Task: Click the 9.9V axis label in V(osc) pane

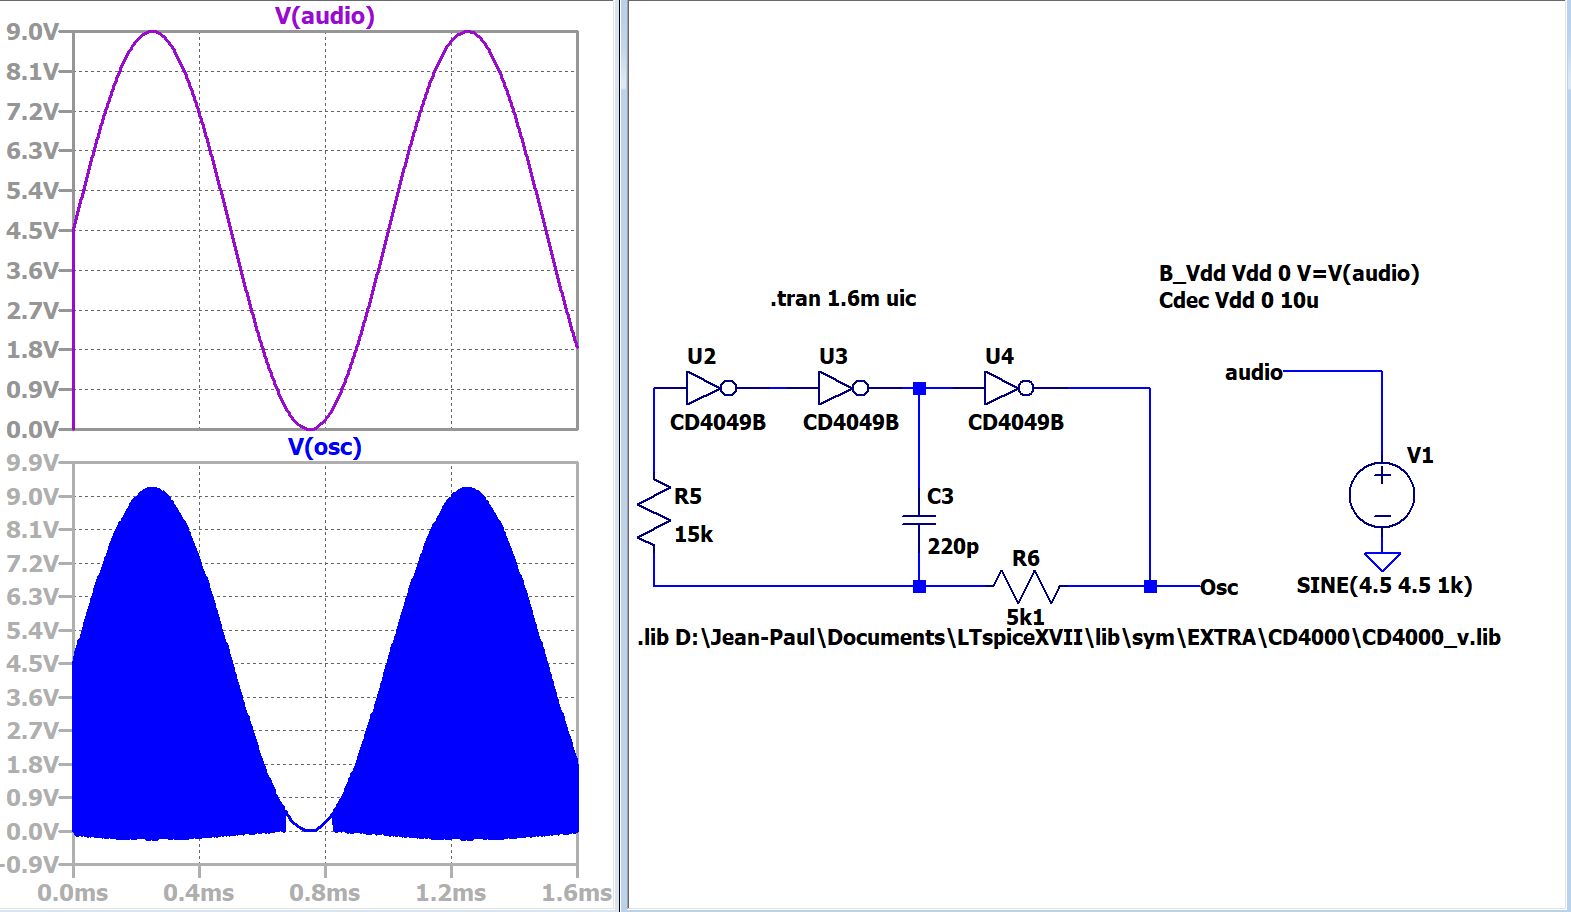Action: [33, 462]
